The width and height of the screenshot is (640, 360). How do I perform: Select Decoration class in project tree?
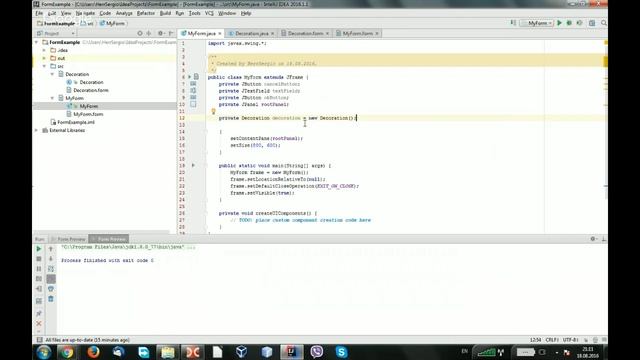pyautogui.click(x=91, y=82)
